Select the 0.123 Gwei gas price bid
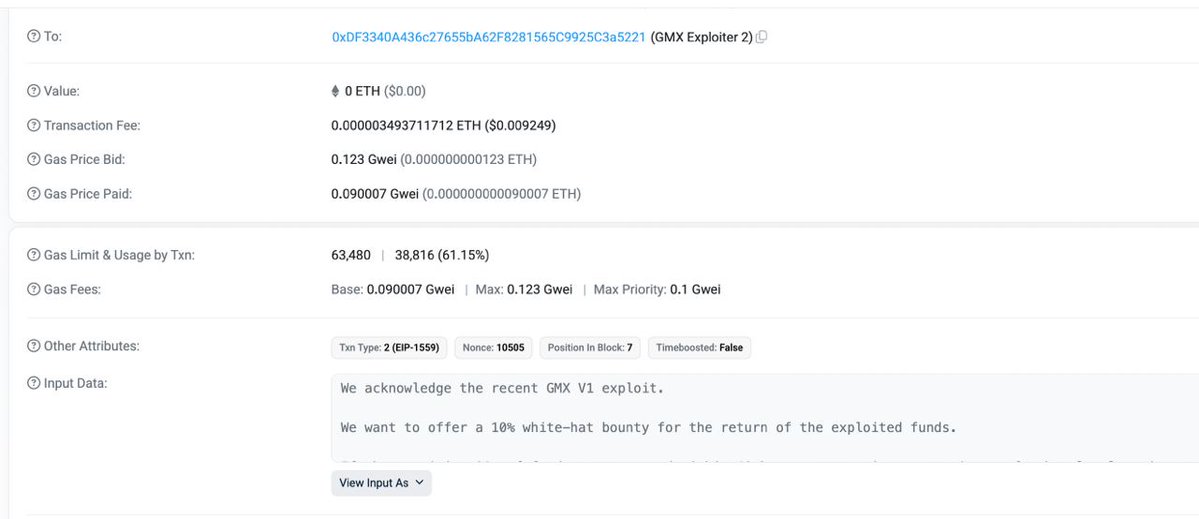Viewport: 1199px width, 519px height. pyautogui.click(x=364, y=160)
